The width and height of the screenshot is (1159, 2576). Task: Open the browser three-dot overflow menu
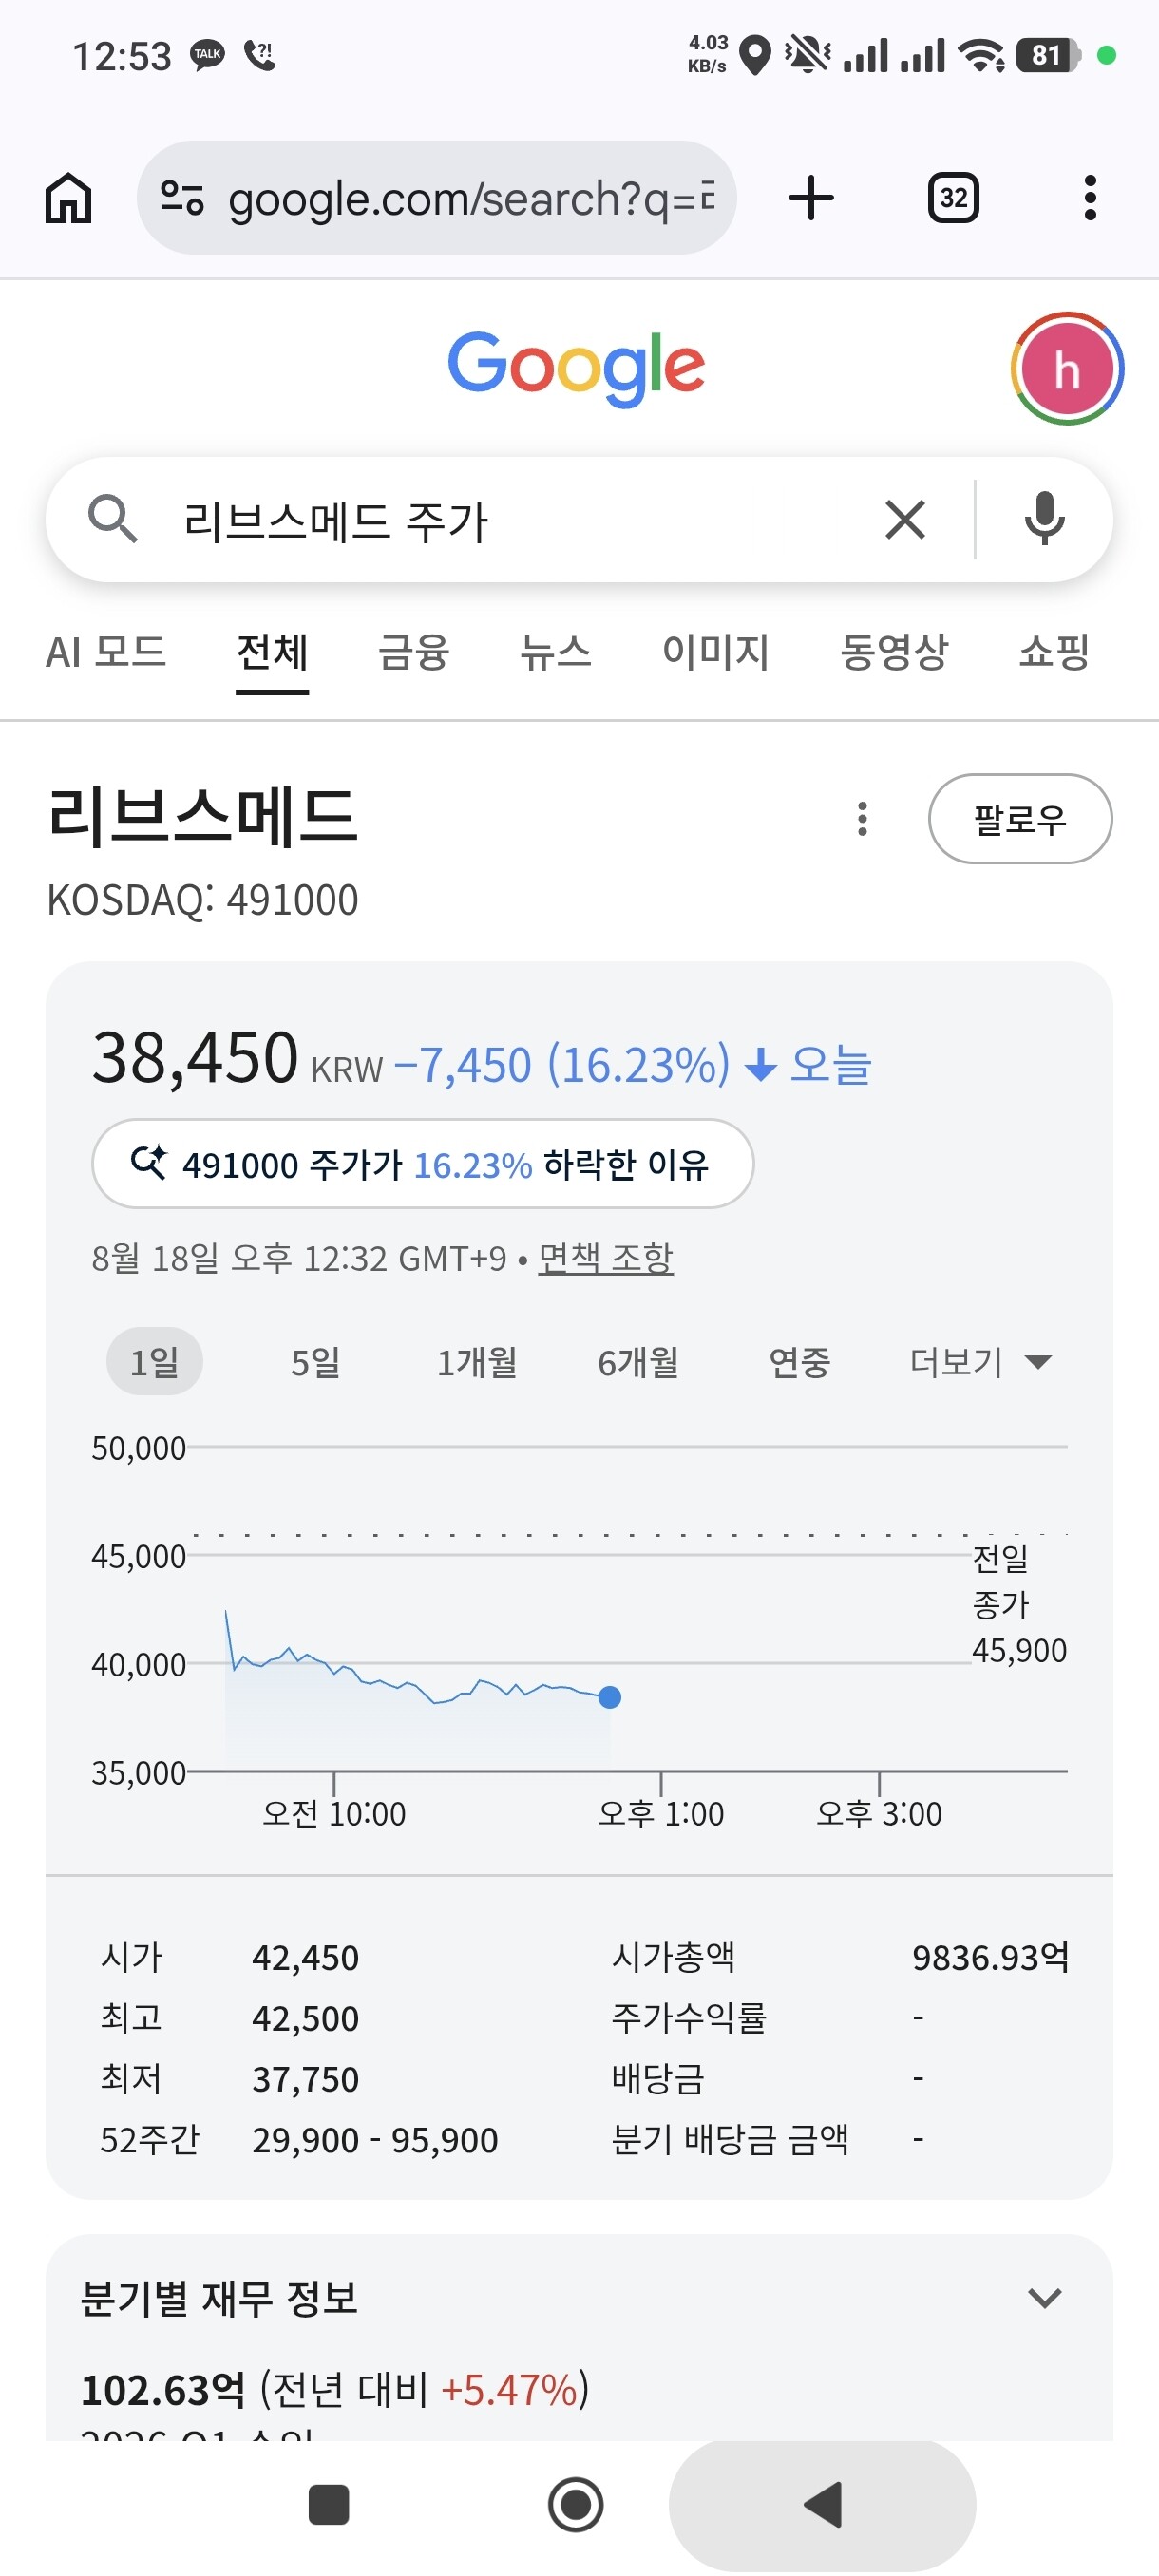pyautogui.click(x=1090, y=198)
